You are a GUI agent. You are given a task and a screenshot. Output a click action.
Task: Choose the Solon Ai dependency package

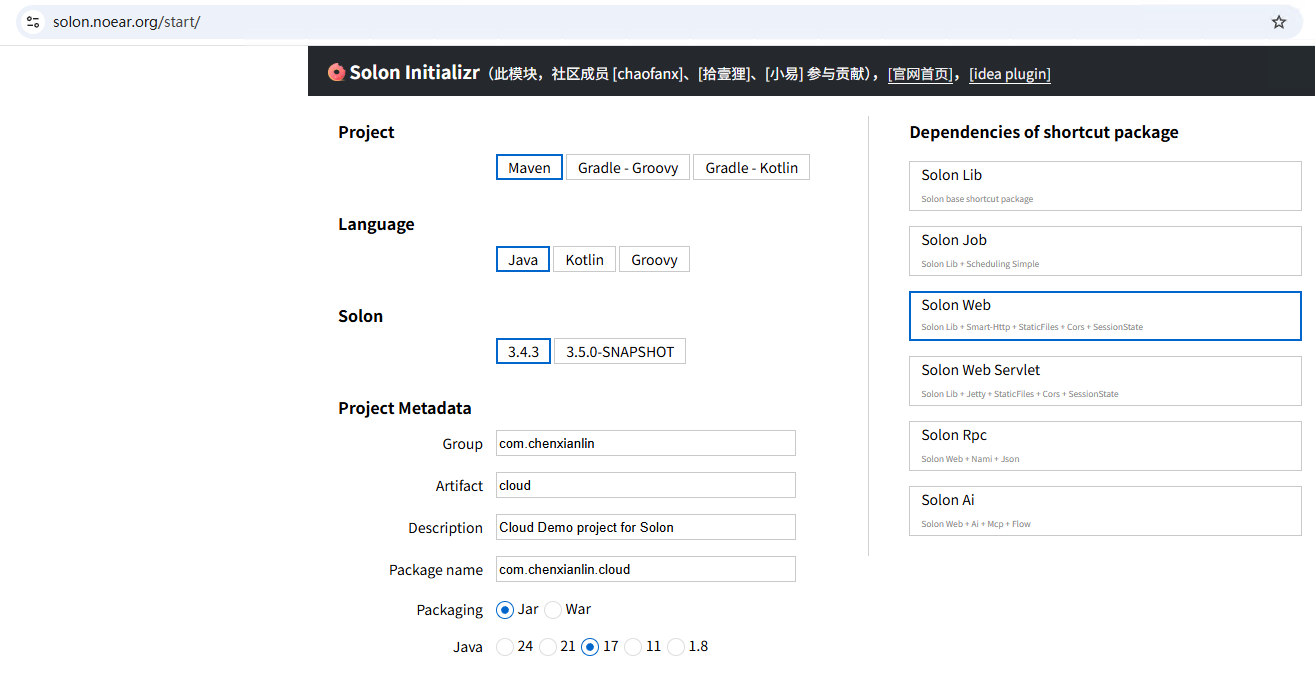point(1105,511)
